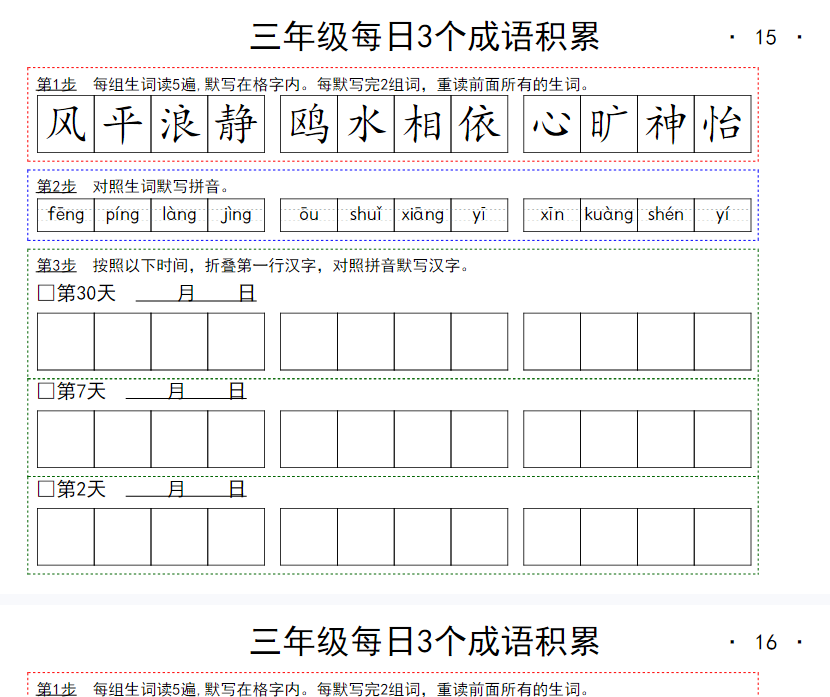Select the underlined 第2步 label
This screenshot has height=697, width=830.
coord(56,186)
